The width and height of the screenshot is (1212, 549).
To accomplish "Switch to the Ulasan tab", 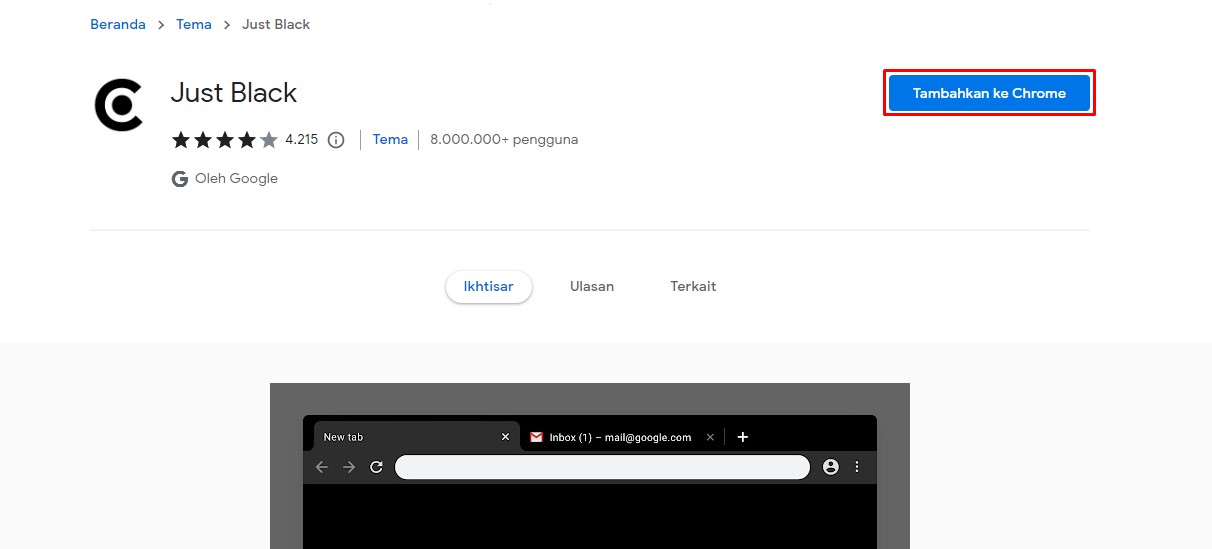I will click(x=592, y=287).
